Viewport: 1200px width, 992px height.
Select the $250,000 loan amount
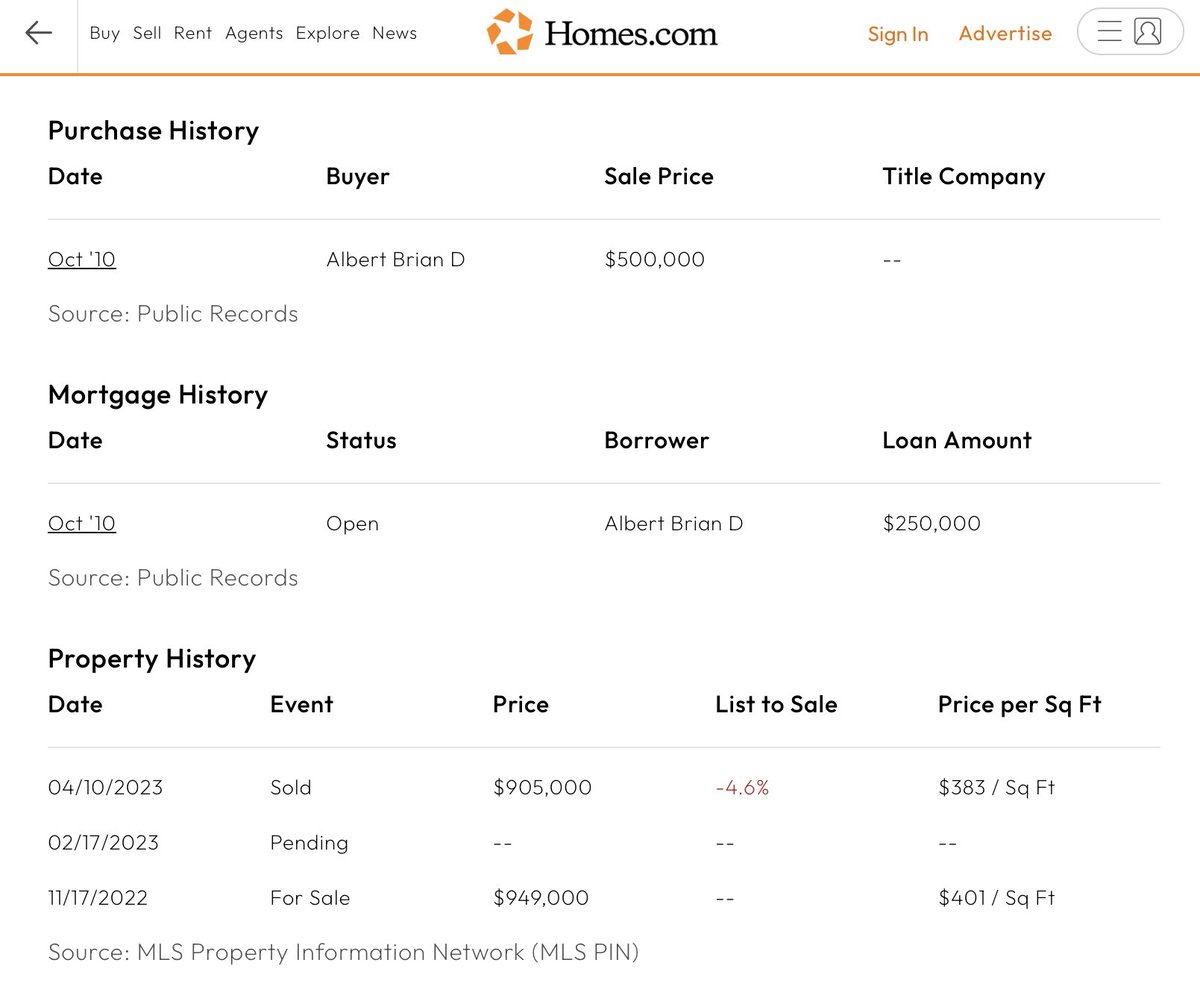click(x=932, y=523)
